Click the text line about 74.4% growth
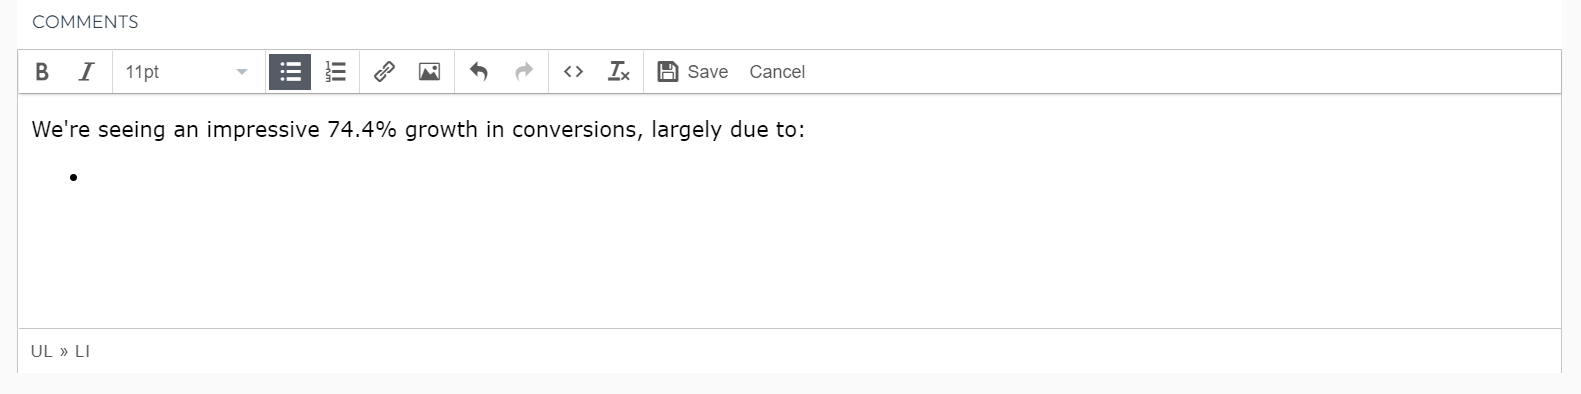Viewport: 1581px width, 394px height. pyautogui.click(x=418, y=130)
